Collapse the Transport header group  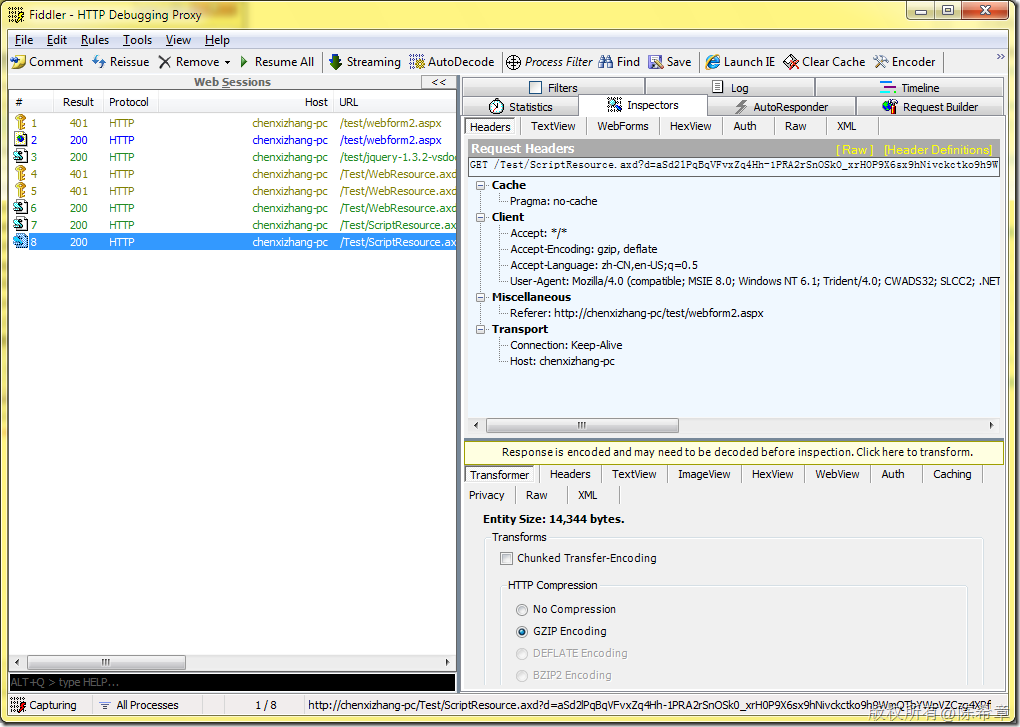coord(481,329)
